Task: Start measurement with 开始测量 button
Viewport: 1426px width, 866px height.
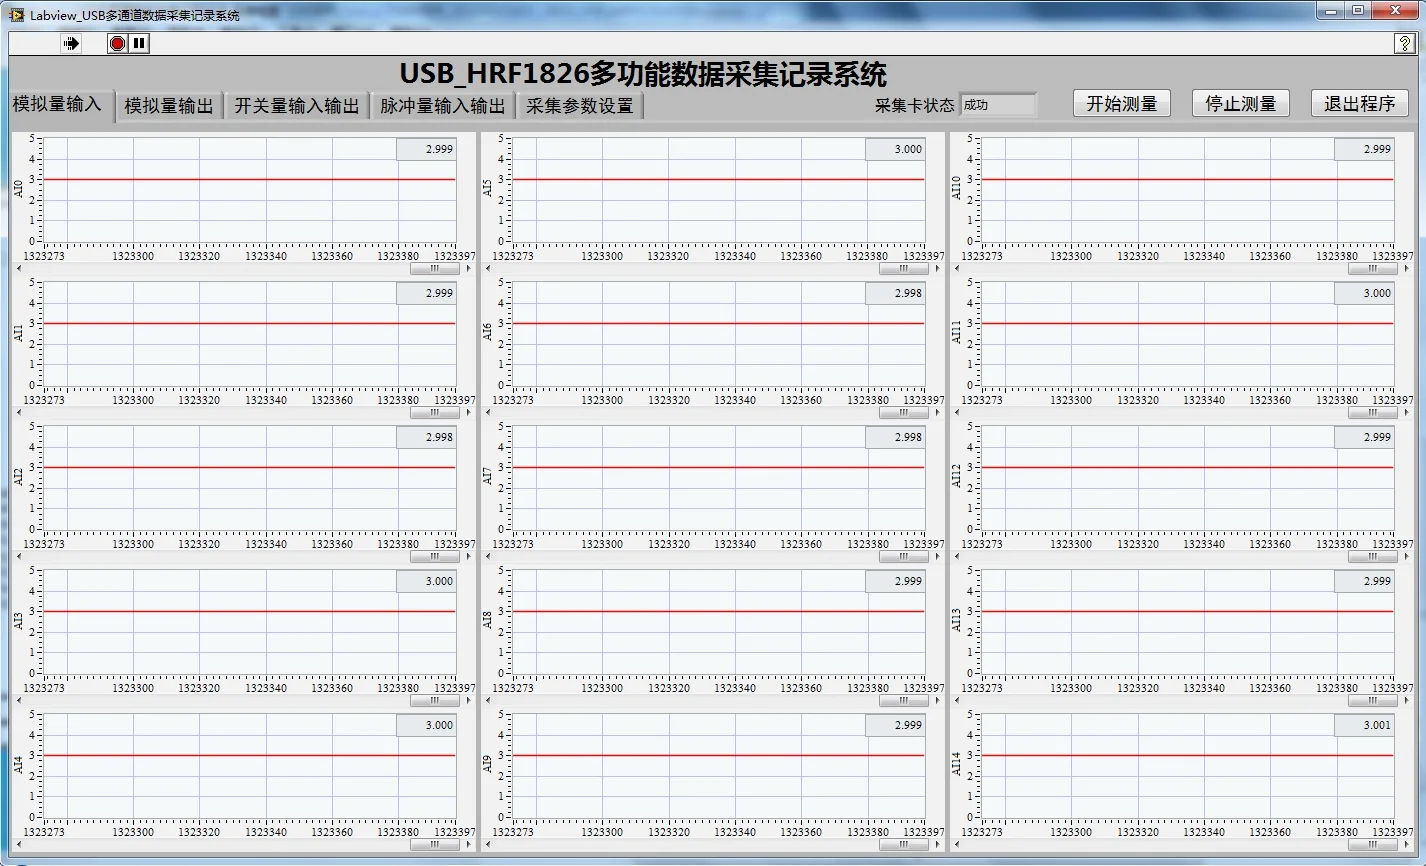Action: point(1122,103)
